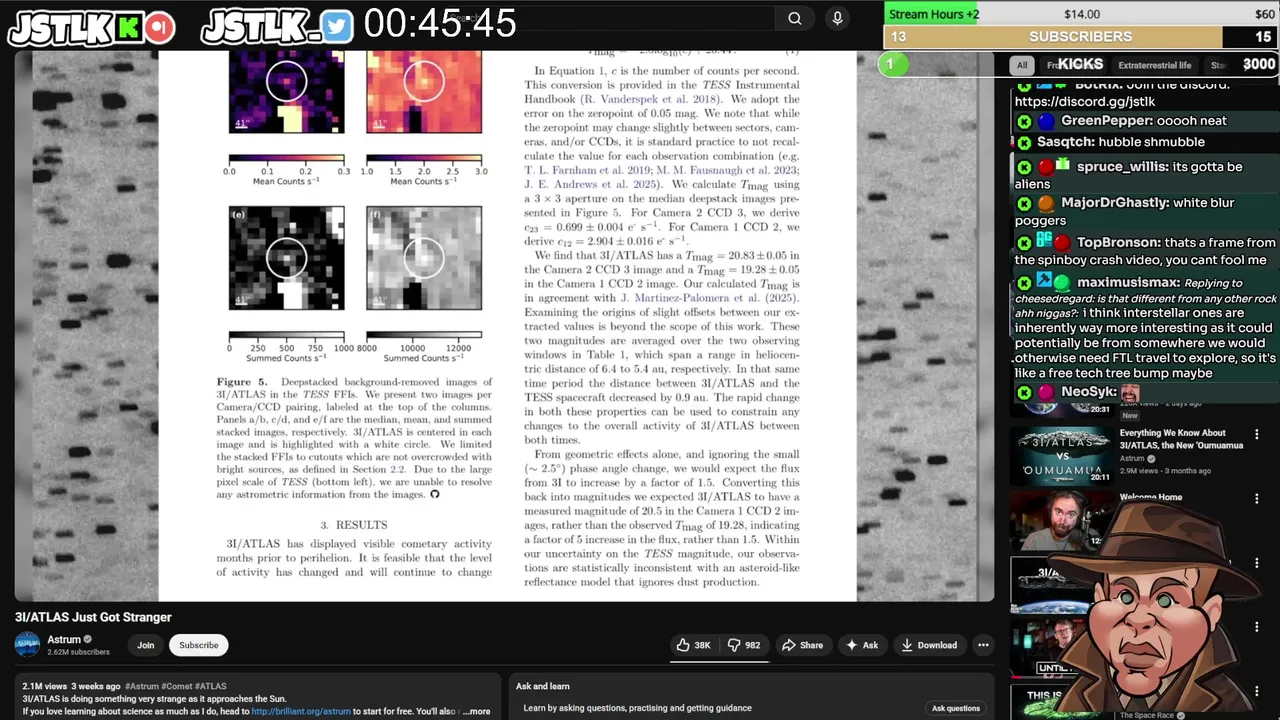Open Astrum channel avatar

pos(27,645)
